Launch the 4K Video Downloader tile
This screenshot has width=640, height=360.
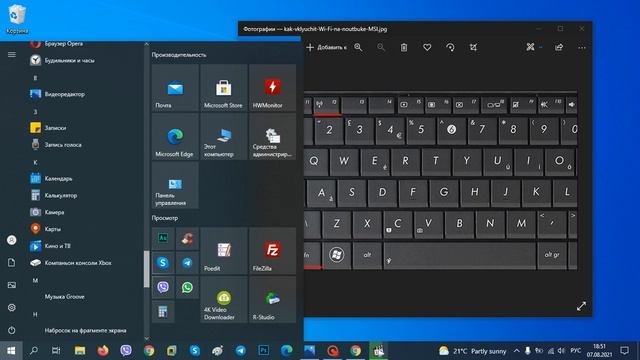pyautogui.click(x=224, y=300)
